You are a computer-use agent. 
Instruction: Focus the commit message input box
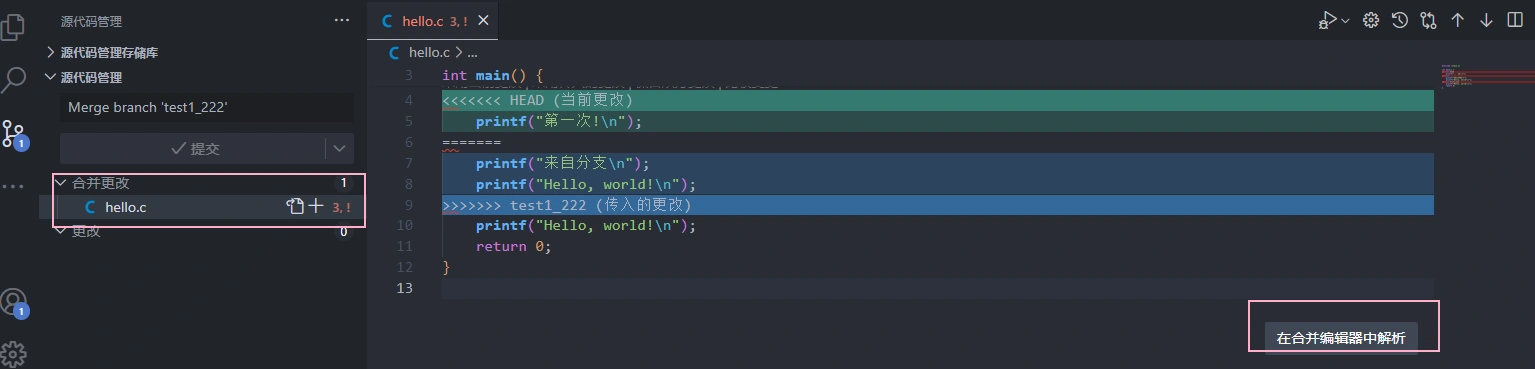tap(206, 107)
